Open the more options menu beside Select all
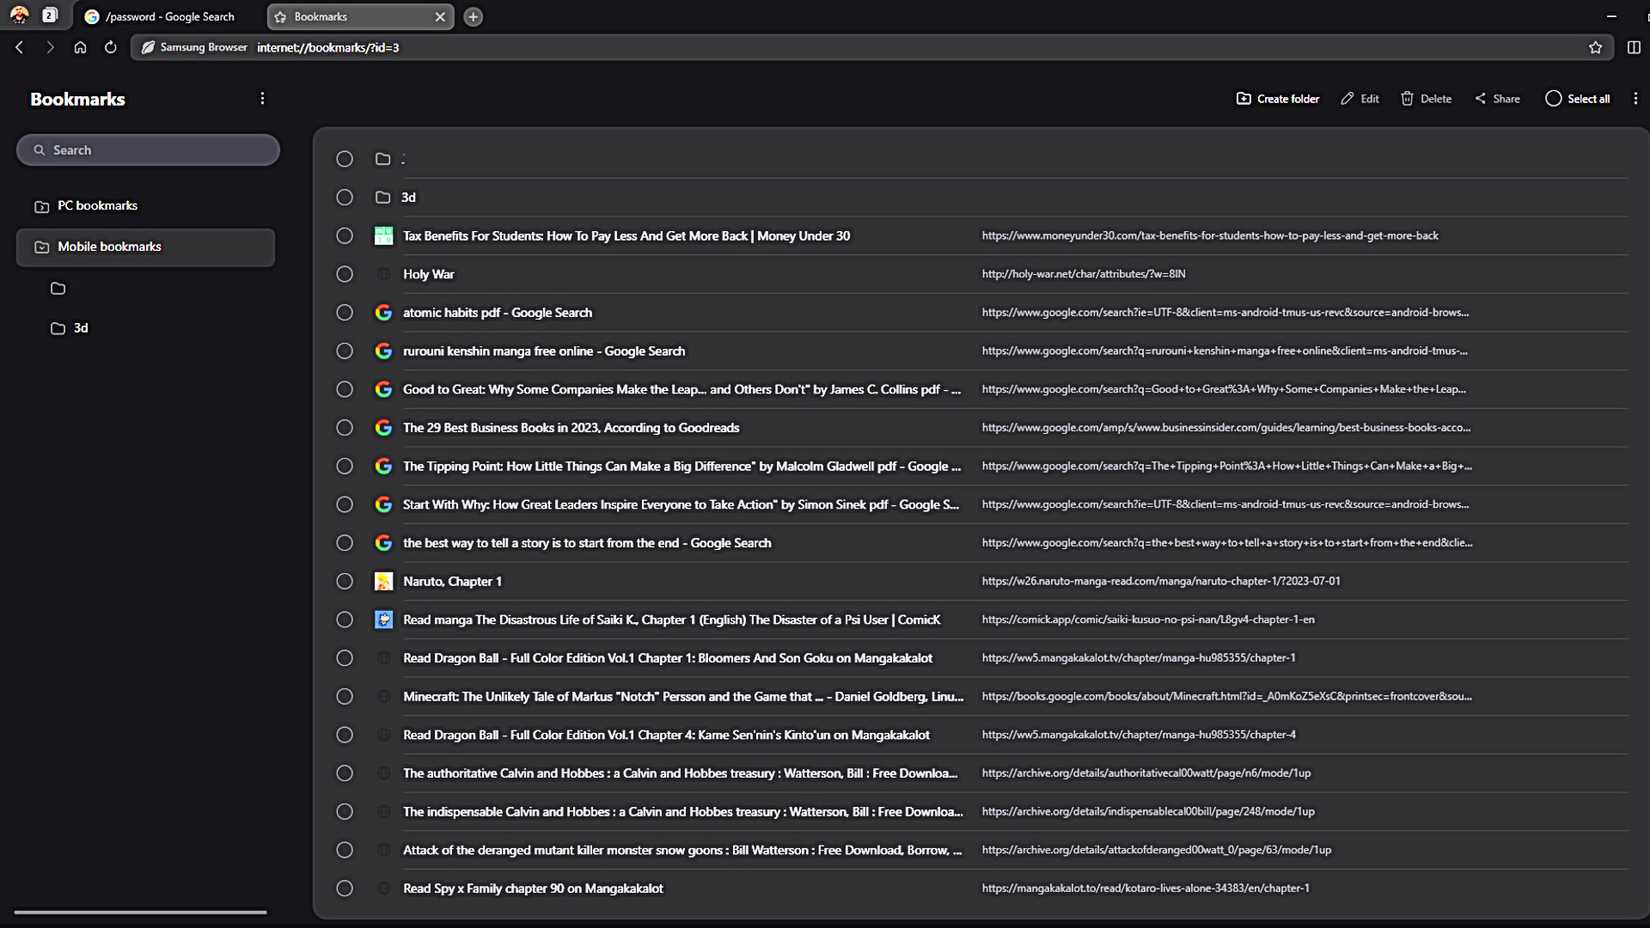 click(1635, 98)
